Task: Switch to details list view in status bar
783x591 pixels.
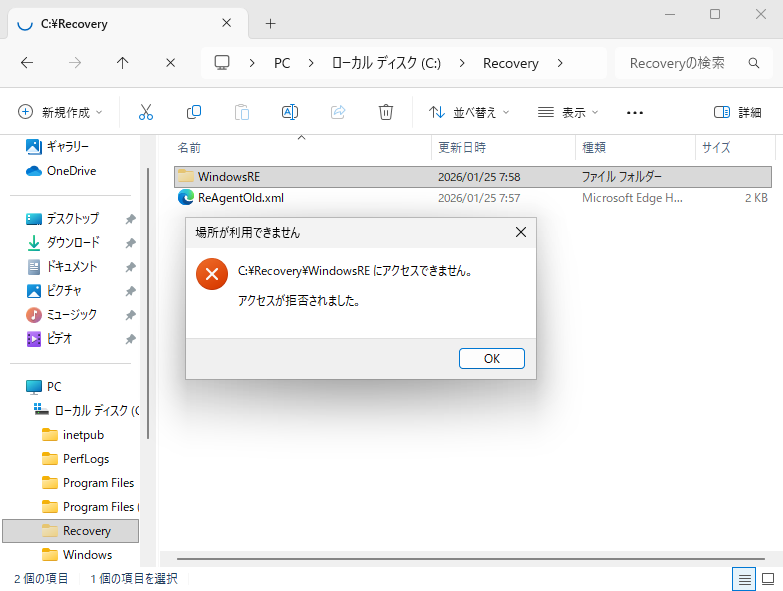Action: tap(744, 578)
